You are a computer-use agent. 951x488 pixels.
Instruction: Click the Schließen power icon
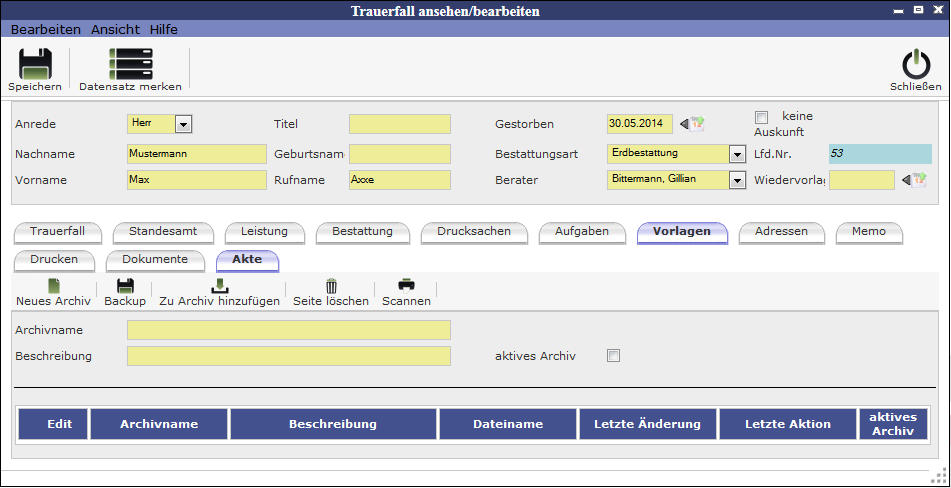915,65
